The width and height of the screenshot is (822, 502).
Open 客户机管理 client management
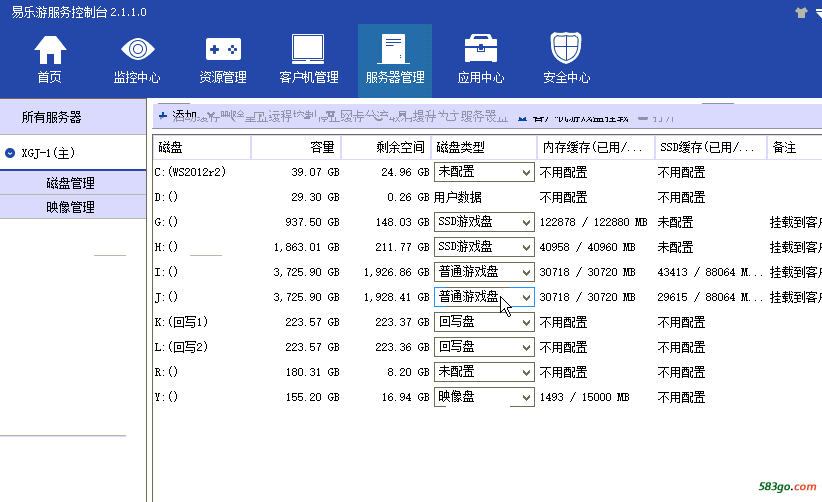(x=308, y=59)
